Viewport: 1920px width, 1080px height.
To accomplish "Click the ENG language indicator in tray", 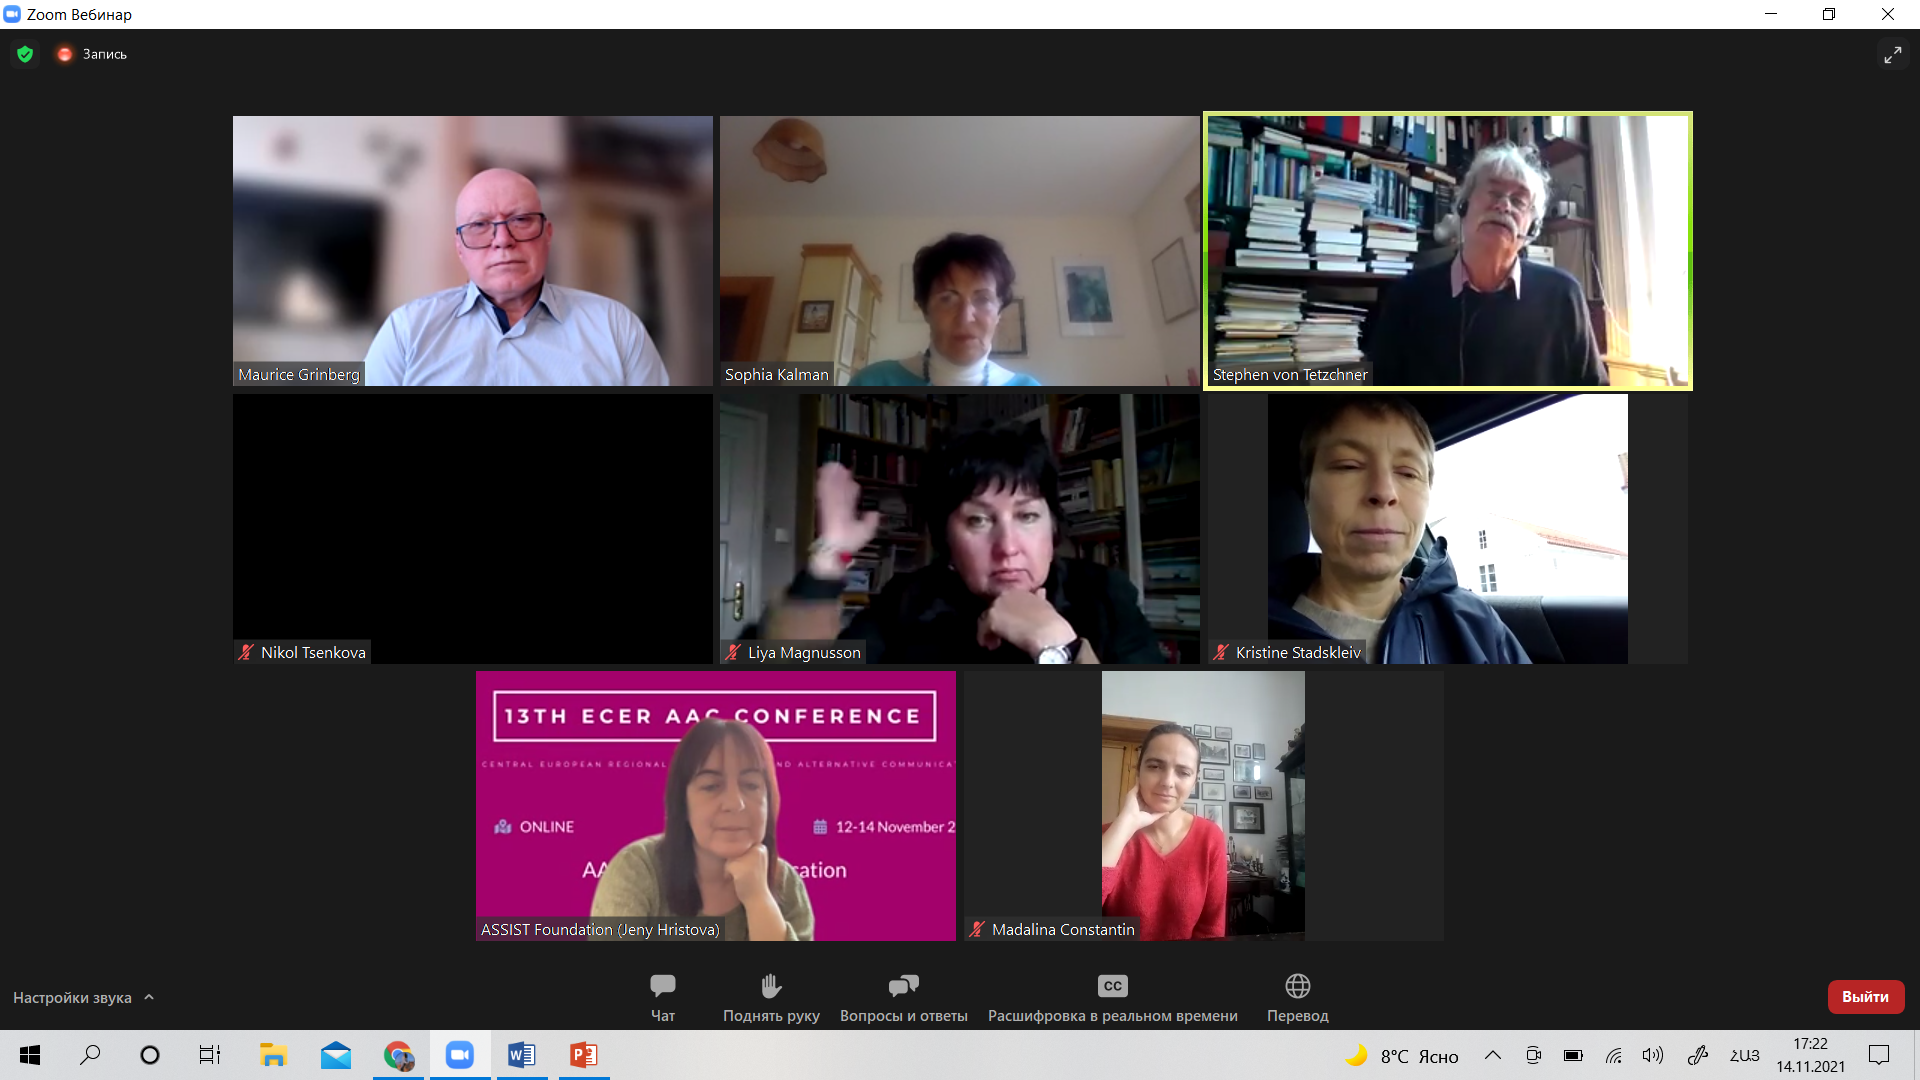I will [x=1744, y=1055].
